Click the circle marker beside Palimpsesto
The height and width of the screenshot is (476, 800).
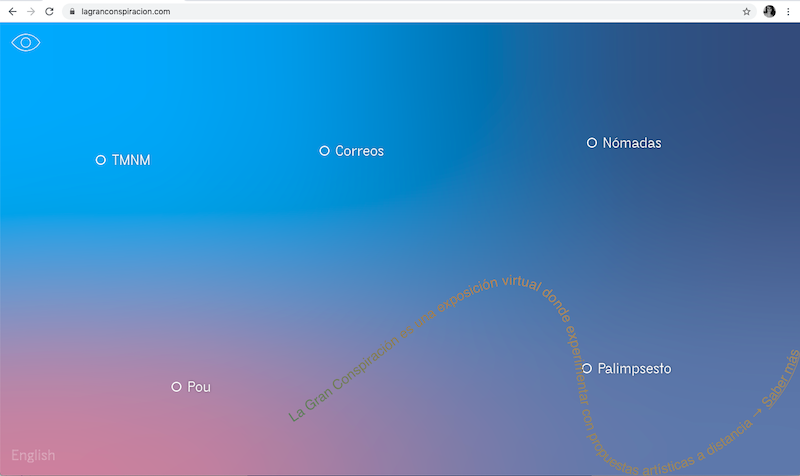click(x=587, y=369)
